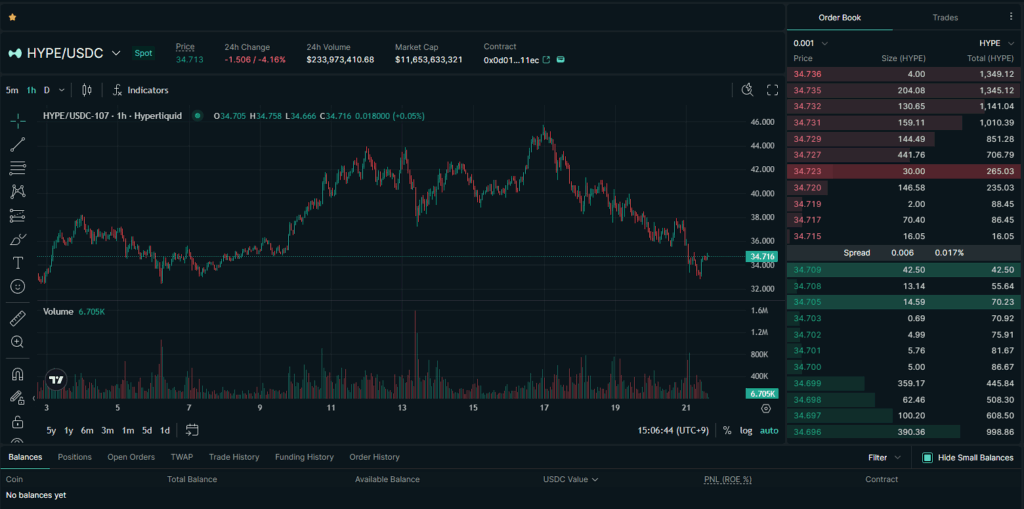The height and width of the screenshot is (509, 1024).
Task: Open the Trade History tab
Action: pyautogui.click(x=234, y=457)
